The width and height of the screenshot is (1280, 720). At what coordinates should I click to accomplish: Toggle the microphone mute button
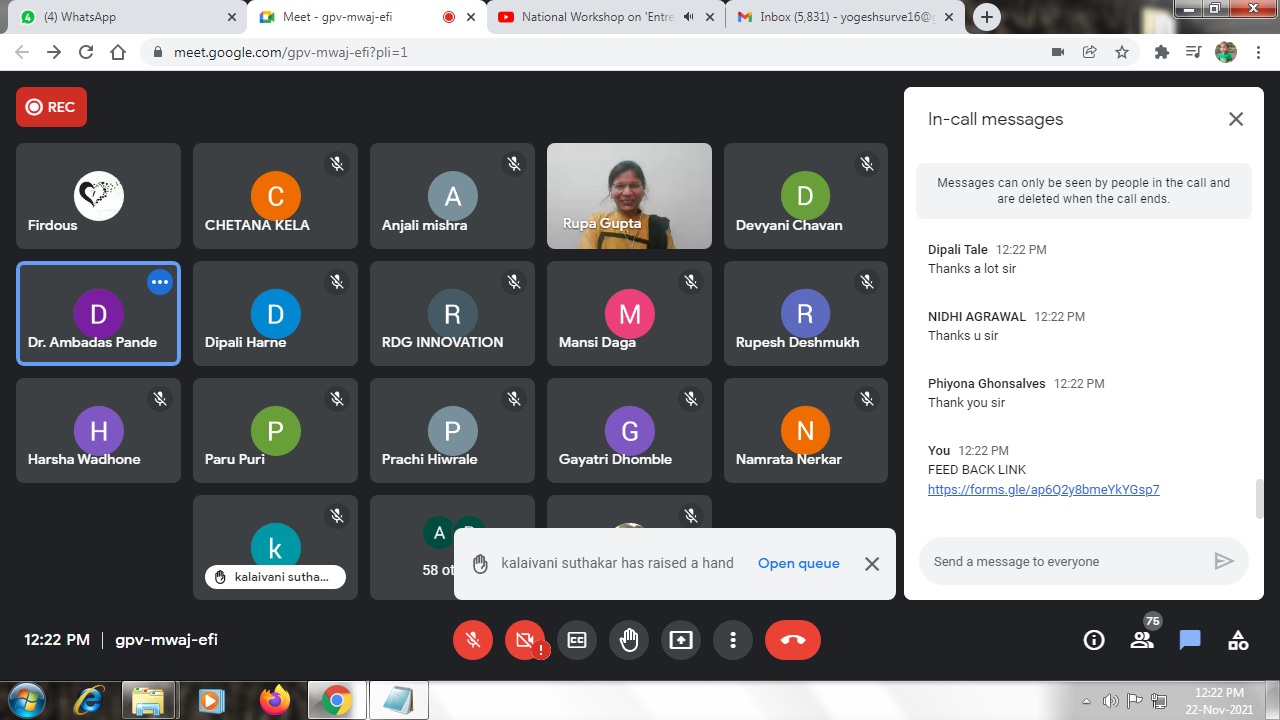point(473,640)
